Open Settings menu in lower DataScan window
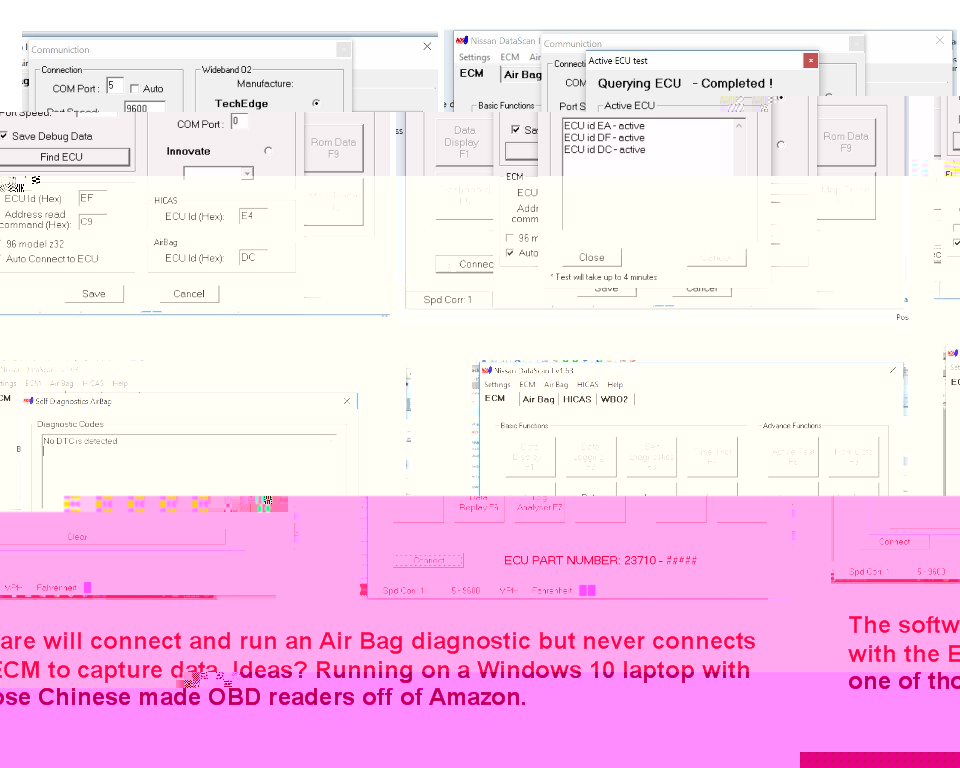This screenshot has width=960, height=768. tap(497, 385)
